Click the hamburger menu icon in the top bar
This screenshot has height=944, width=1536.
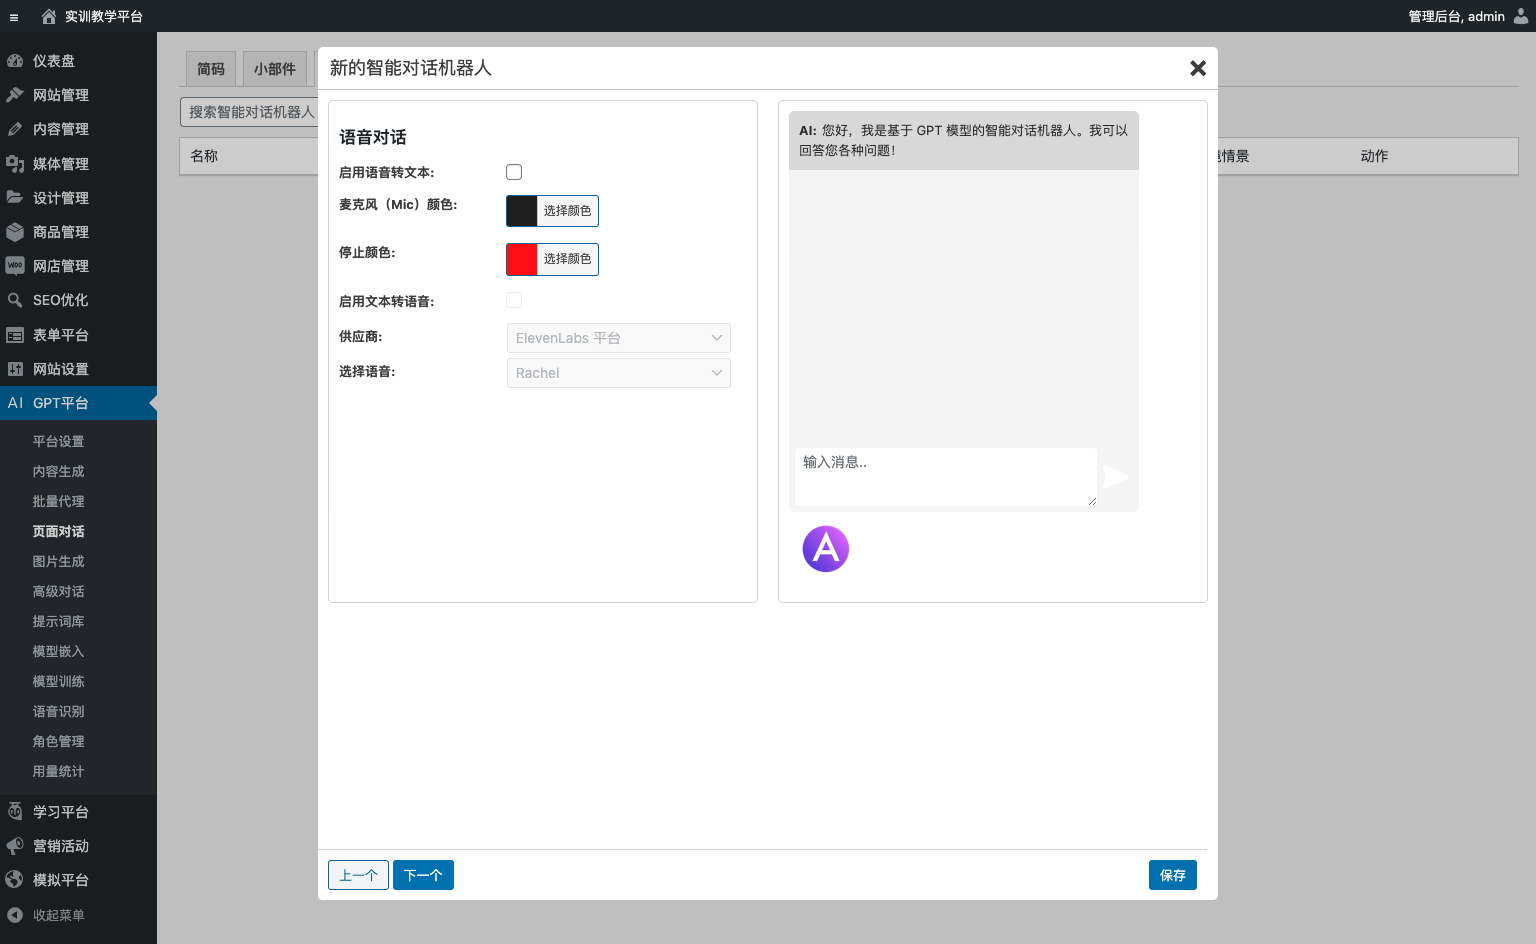14,17
